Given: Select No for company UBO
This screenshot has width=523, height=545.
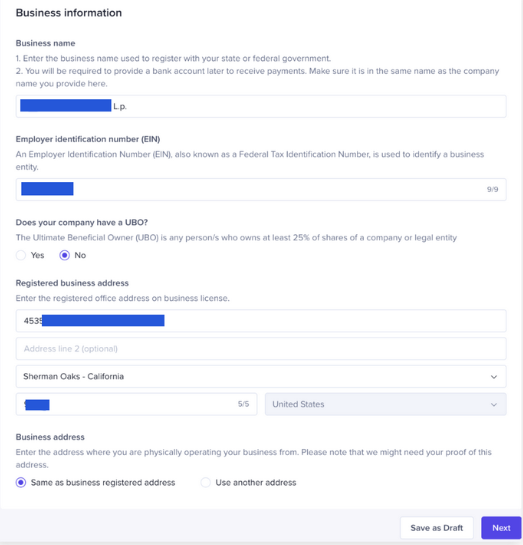Looking at the screenshot, I should [64, 255].
